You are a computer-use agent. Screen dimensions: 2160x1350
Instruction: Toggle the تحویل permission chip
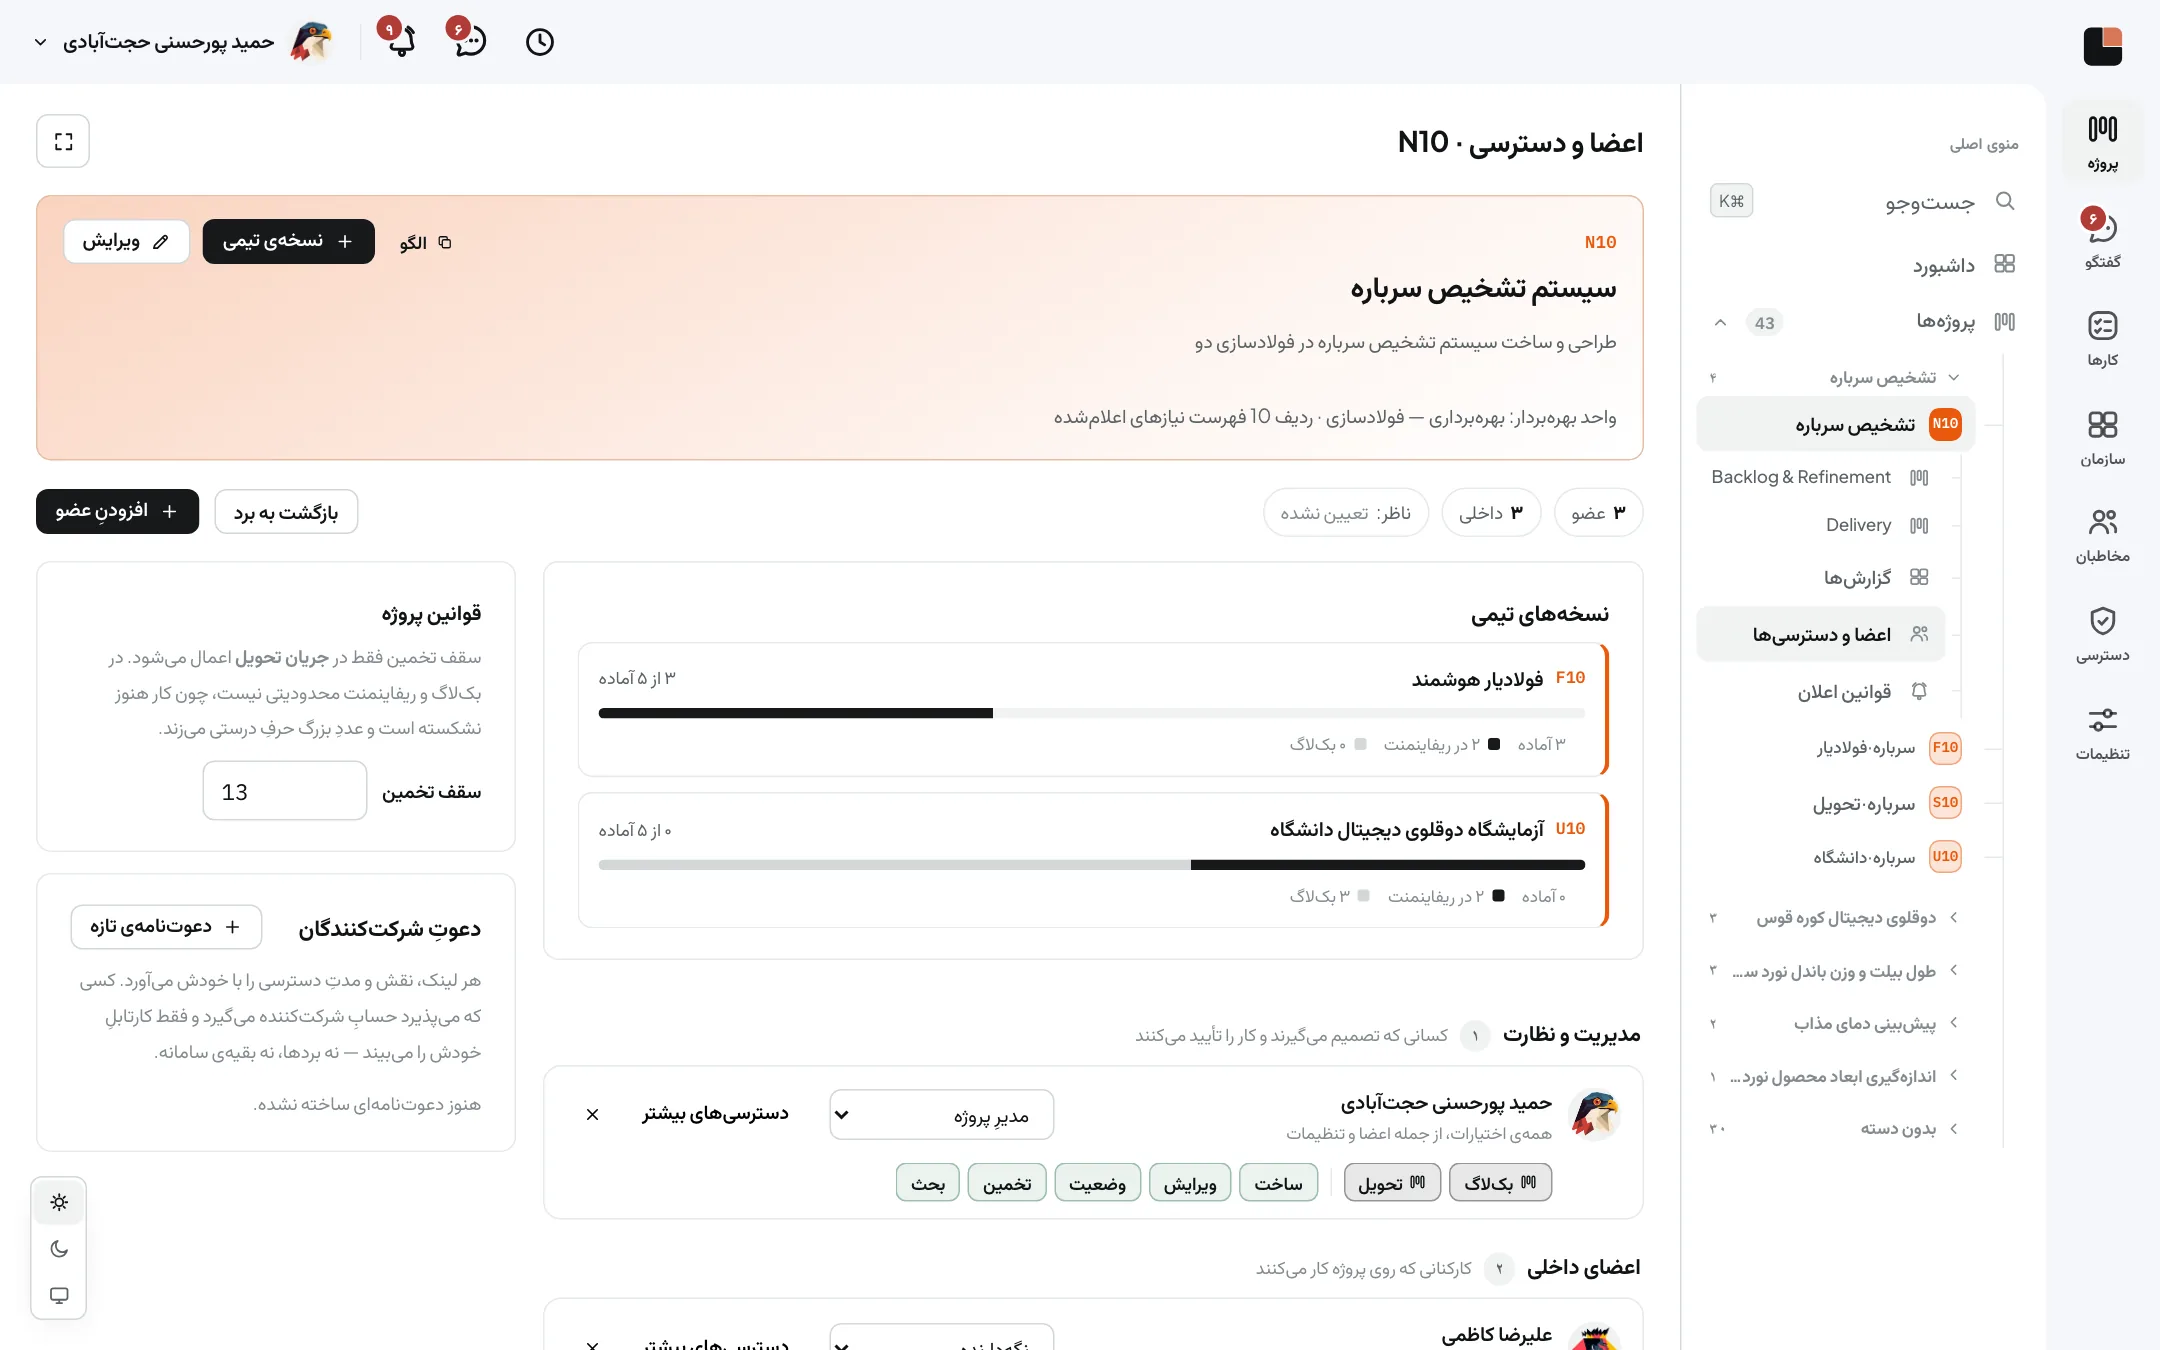click(x=1392, y=1183)
